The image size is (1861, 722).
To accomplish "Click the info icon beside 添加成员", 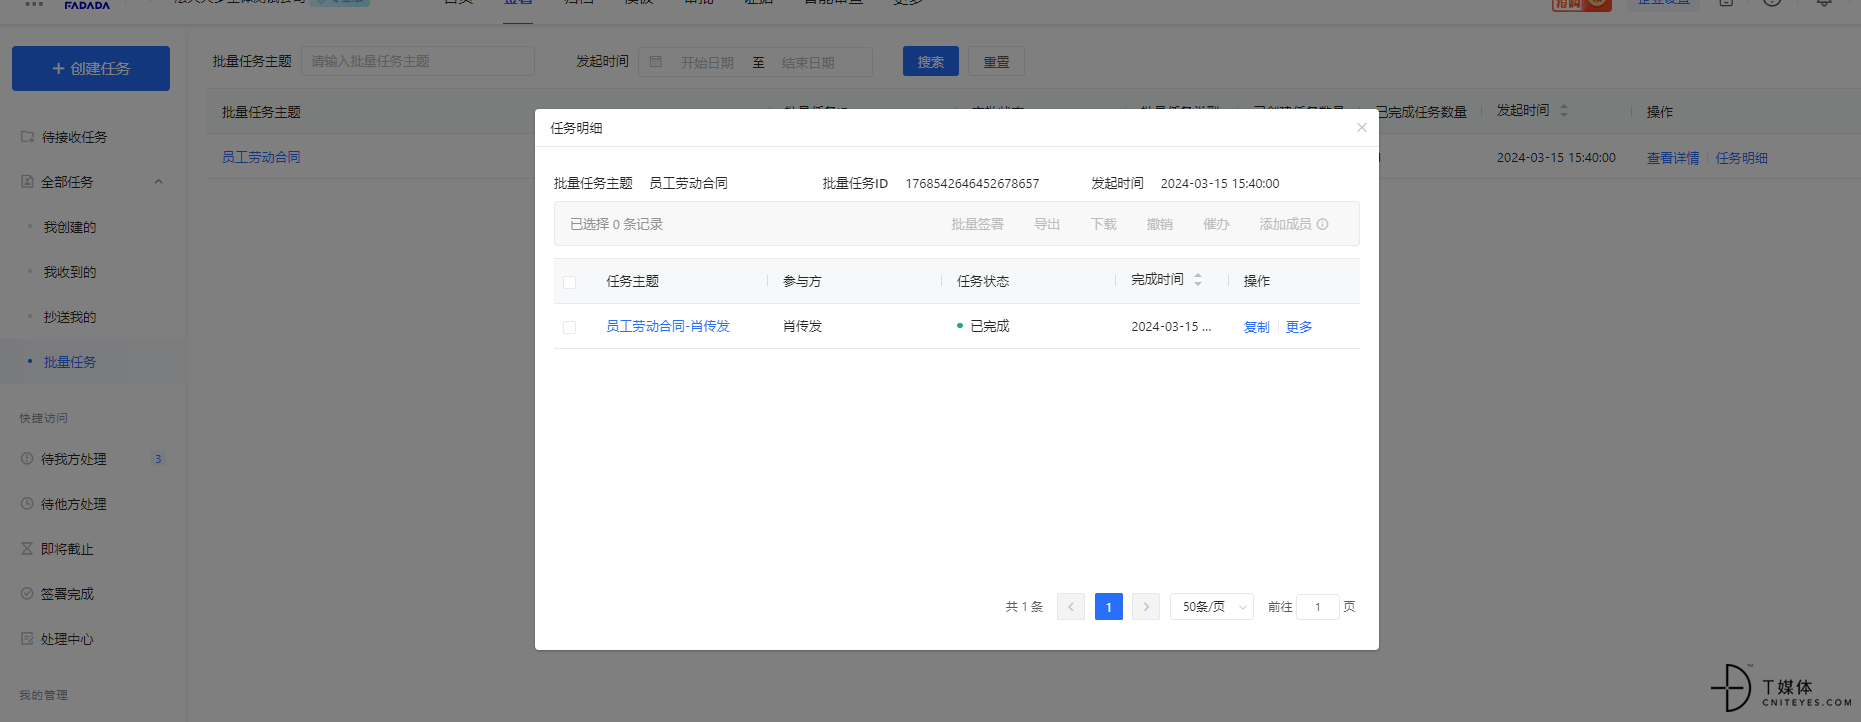I will (x=1323, y=224).
